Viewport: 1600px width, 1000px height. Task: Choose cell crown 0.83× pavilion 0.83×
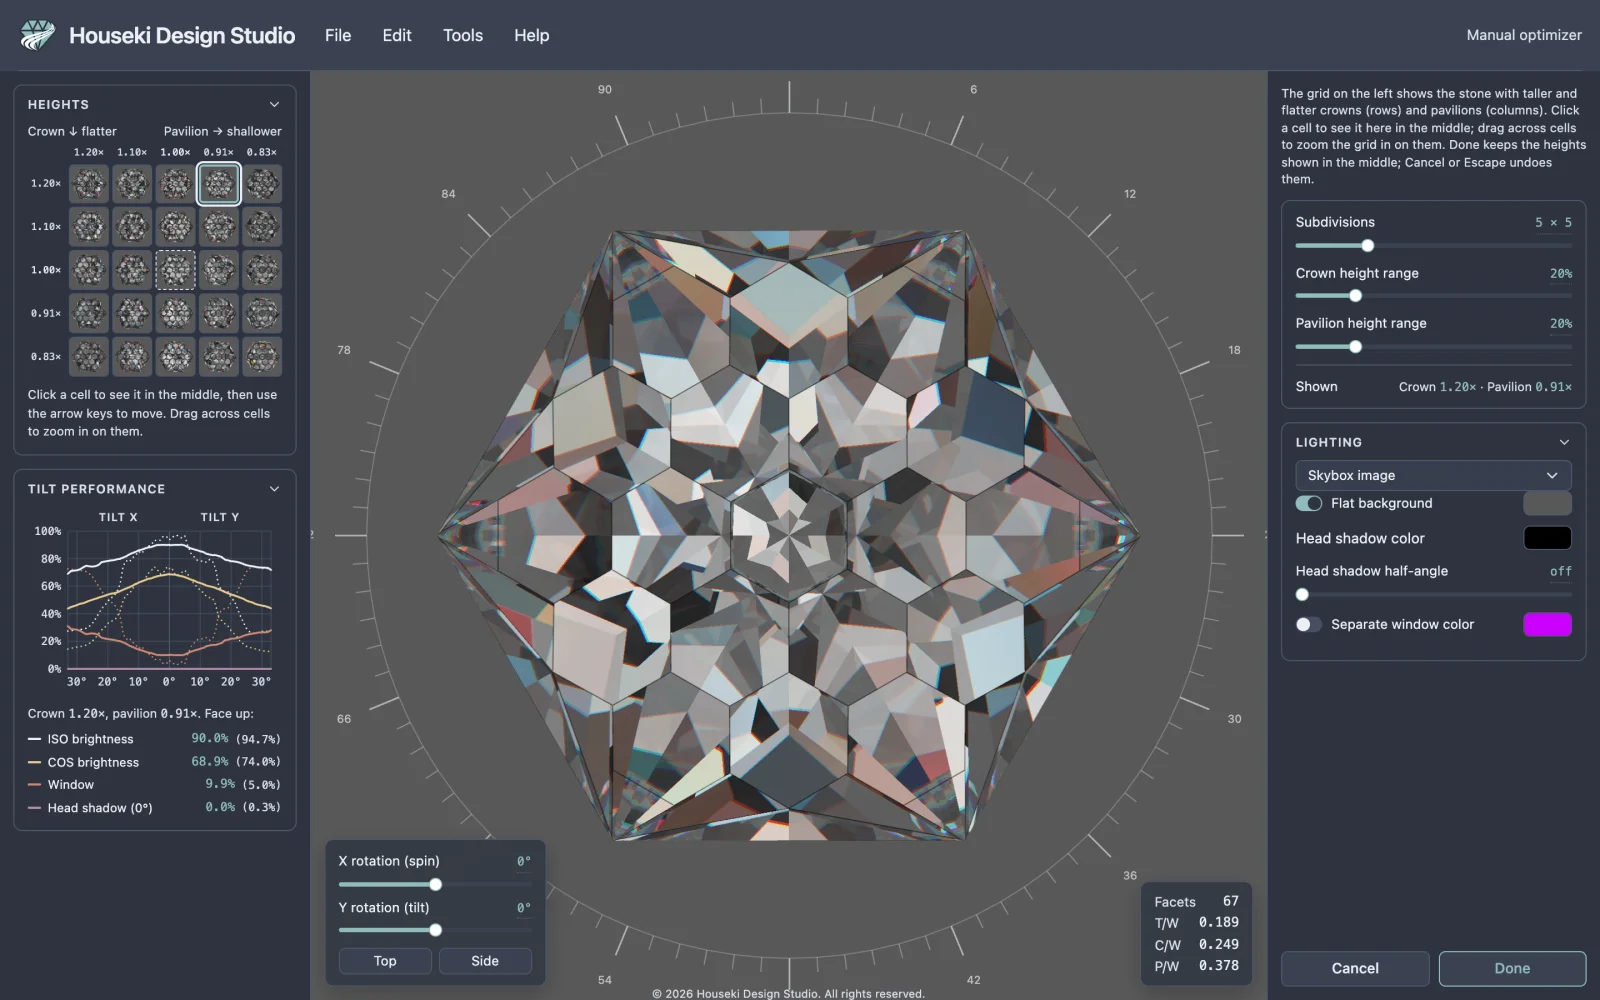262,357
